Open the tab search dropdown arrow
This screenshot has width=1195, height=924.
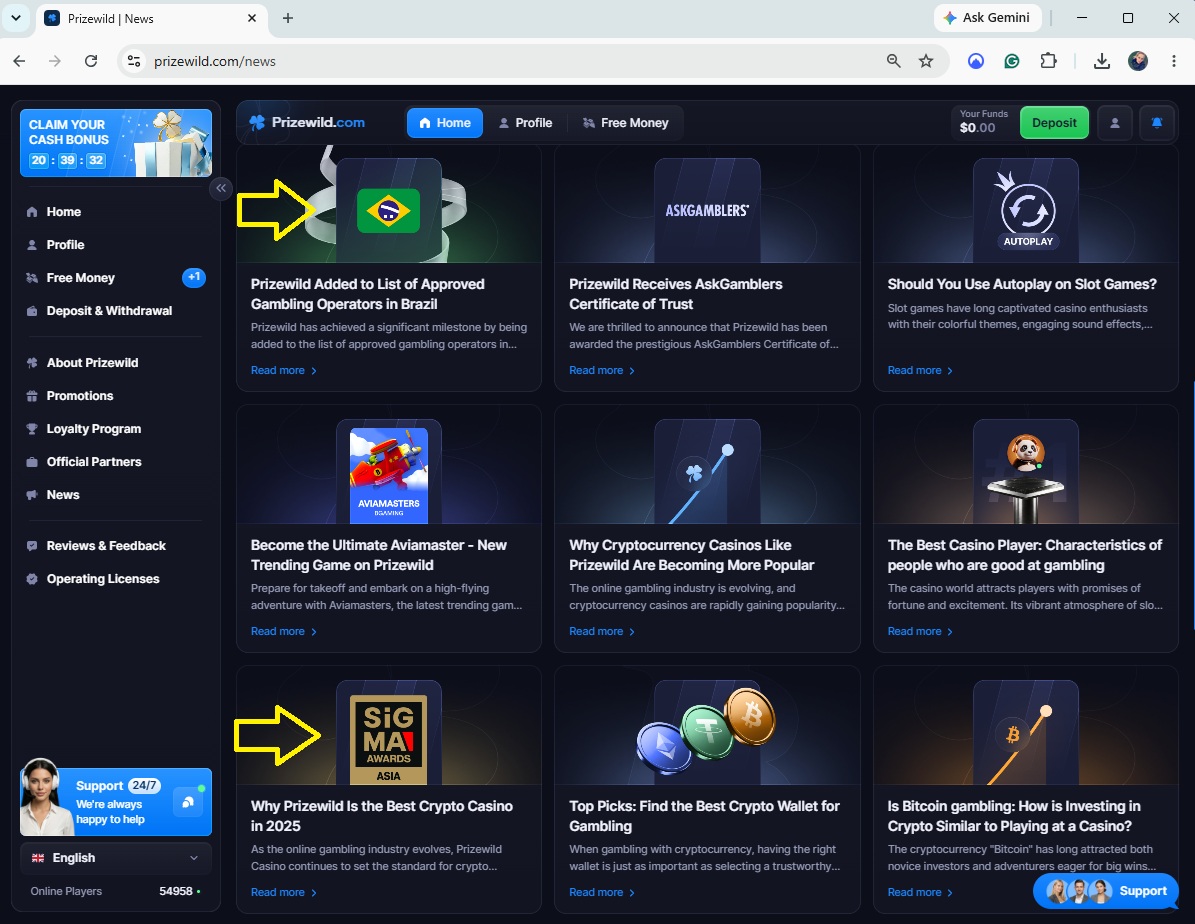(x=15, y=18)
